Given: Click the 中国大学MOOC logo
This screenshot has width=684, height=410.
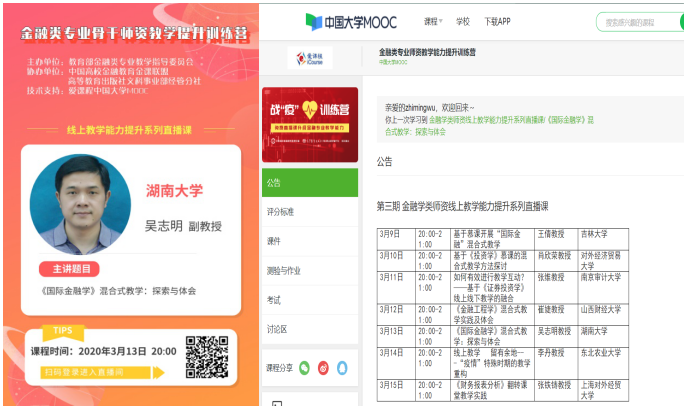Looking at the screenshot, I should [352, 21].
